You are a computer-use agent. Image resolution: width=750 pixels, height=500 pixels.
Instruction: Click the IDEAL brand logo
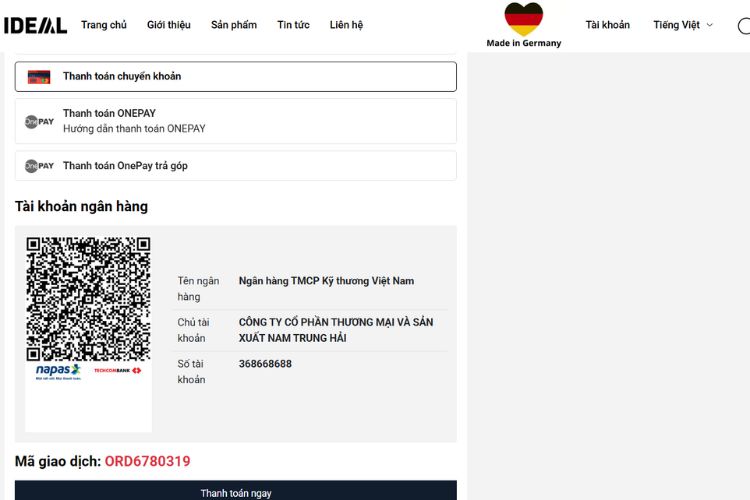(x=35, y=25)
